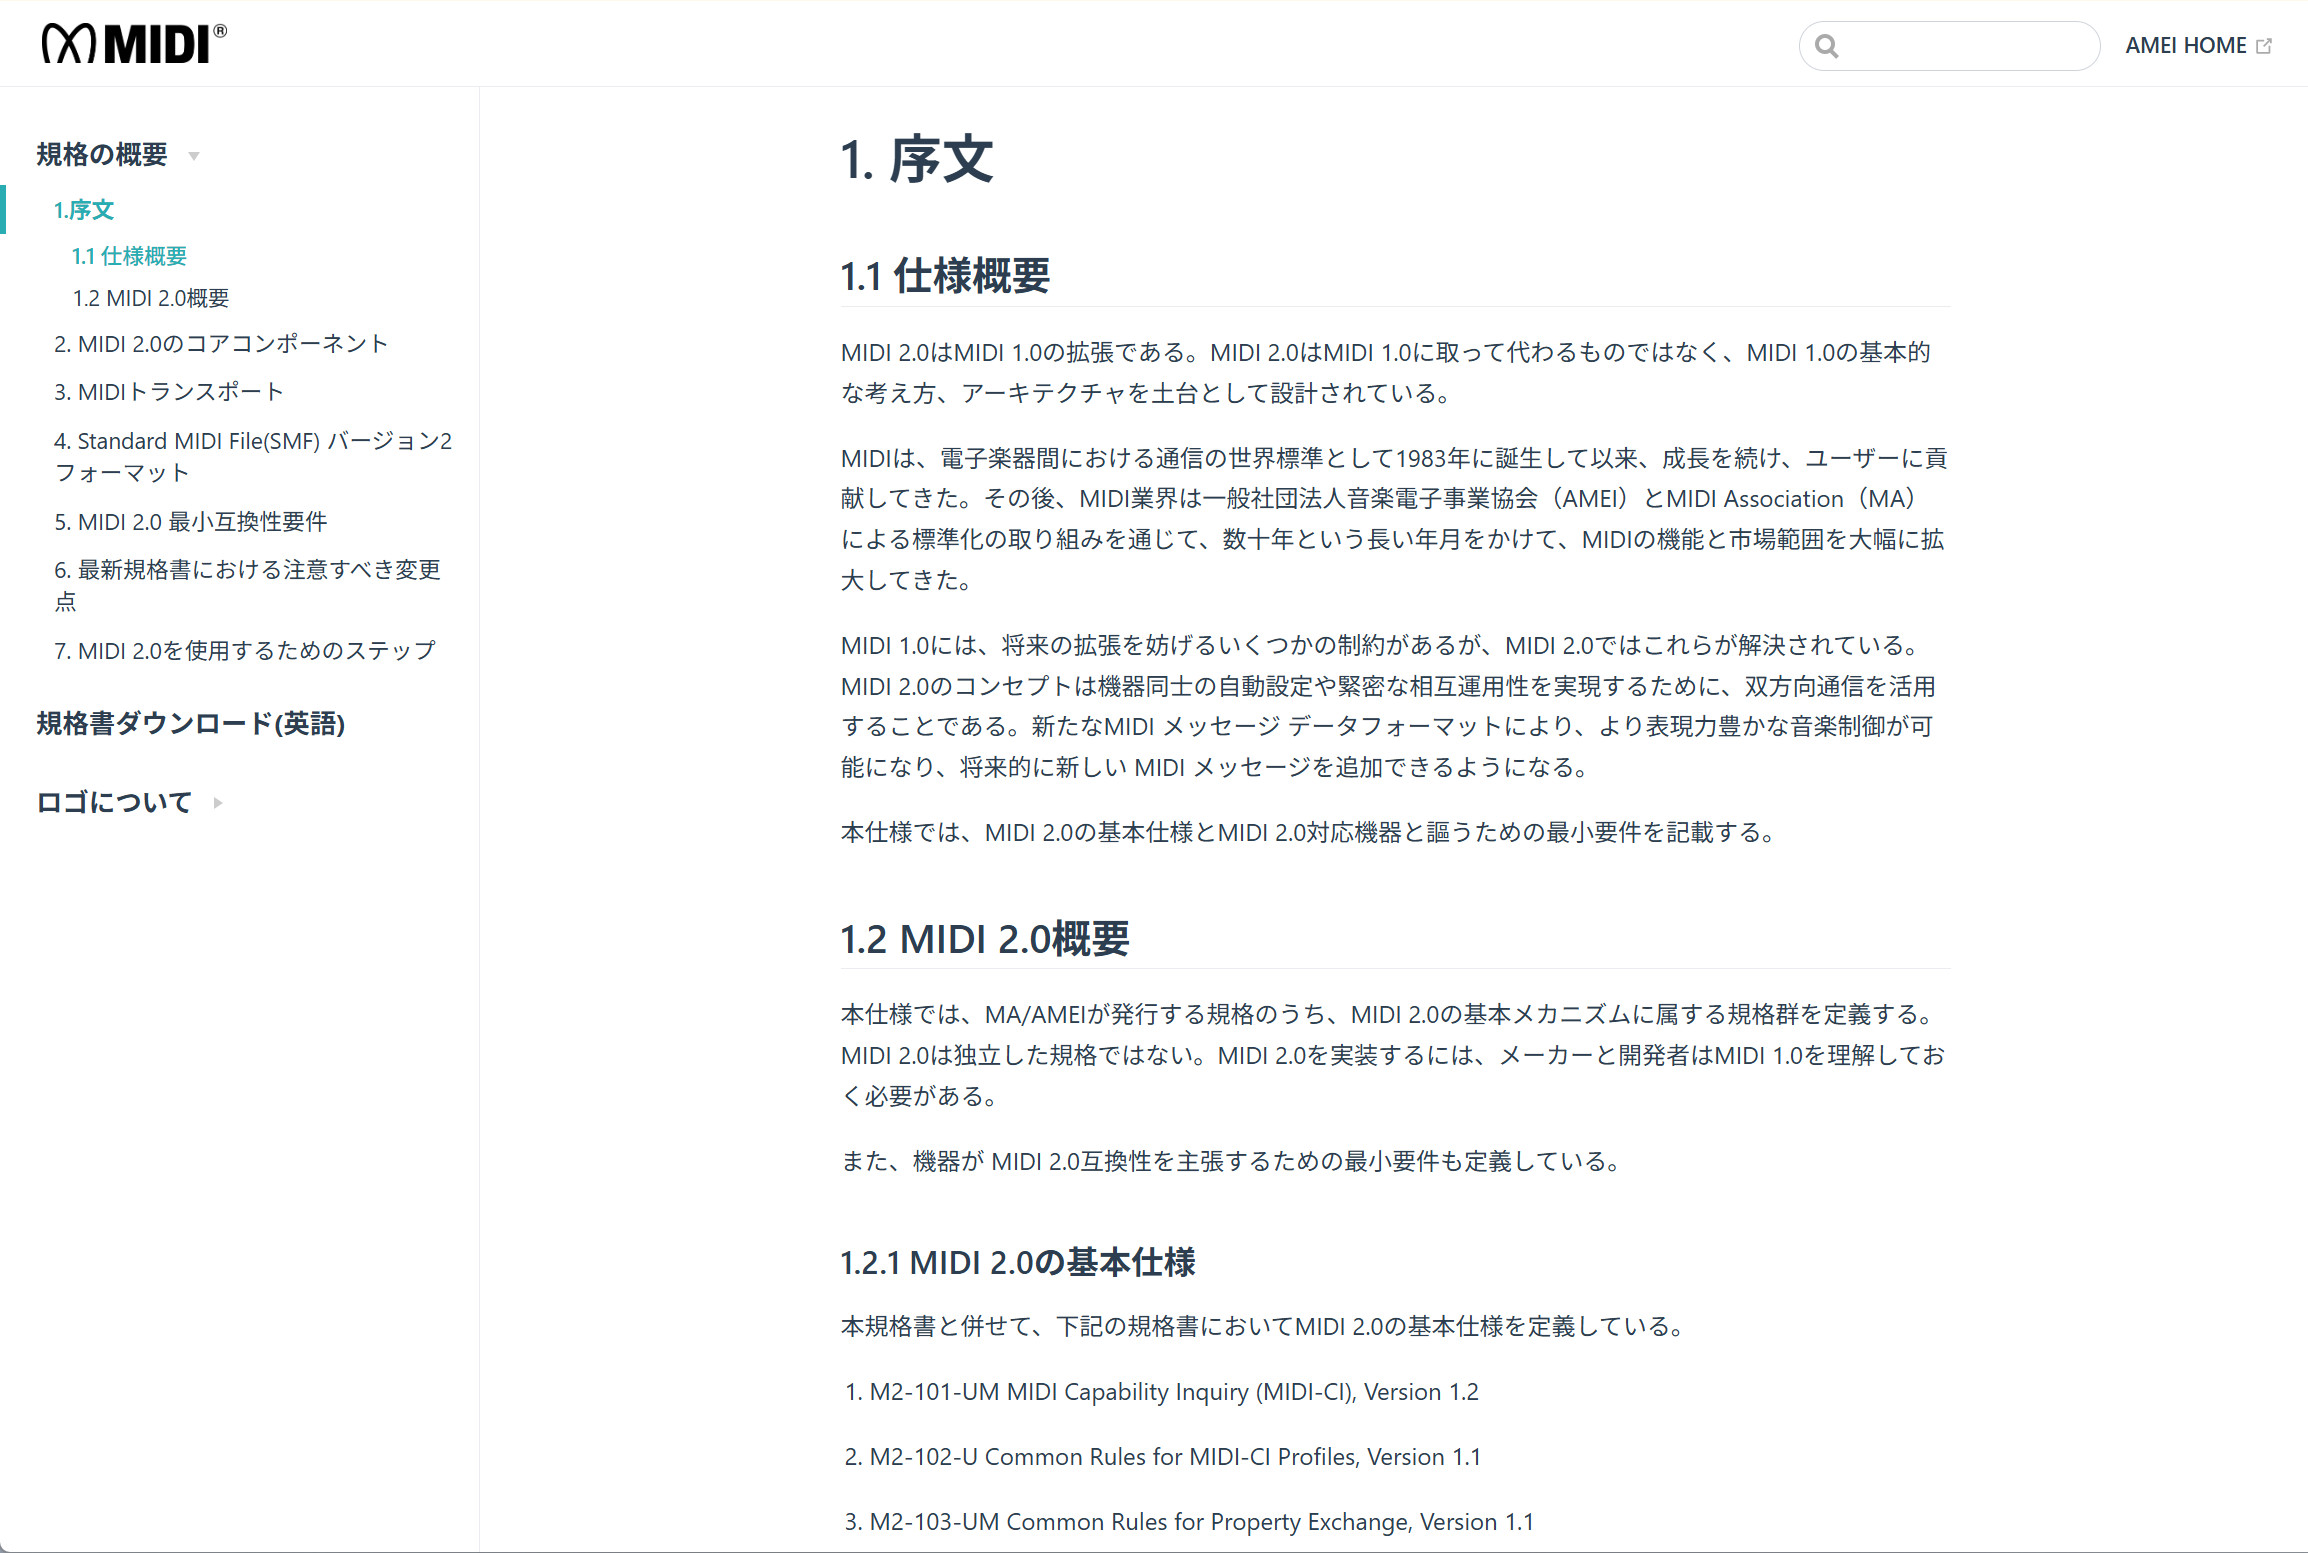Expand the ロゴについて section arrow
This screenshot has height=1553, width=2308.
click(x=218, y=803)
